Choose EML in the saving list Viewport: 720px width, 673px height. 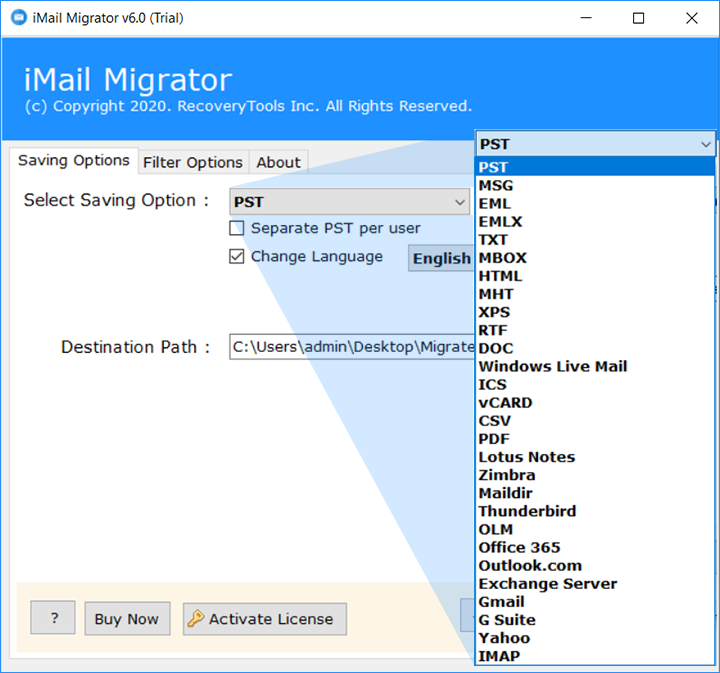click(x=595, y=203)
